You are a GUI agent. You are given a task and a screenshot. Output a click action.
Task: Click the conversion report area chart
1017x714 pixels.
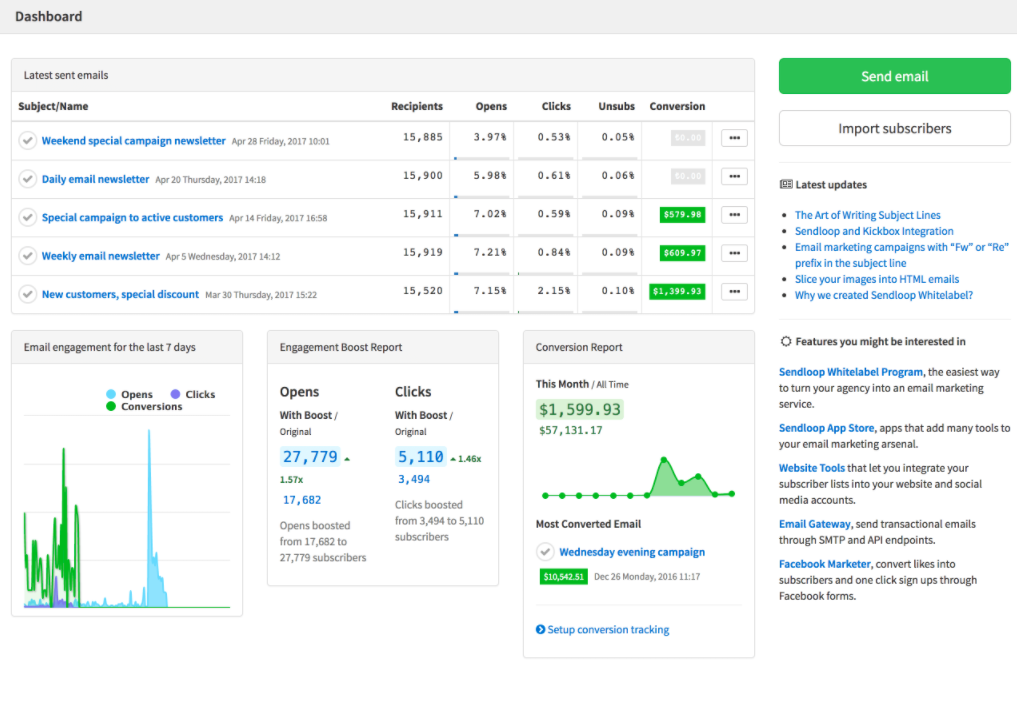(638, 478)
